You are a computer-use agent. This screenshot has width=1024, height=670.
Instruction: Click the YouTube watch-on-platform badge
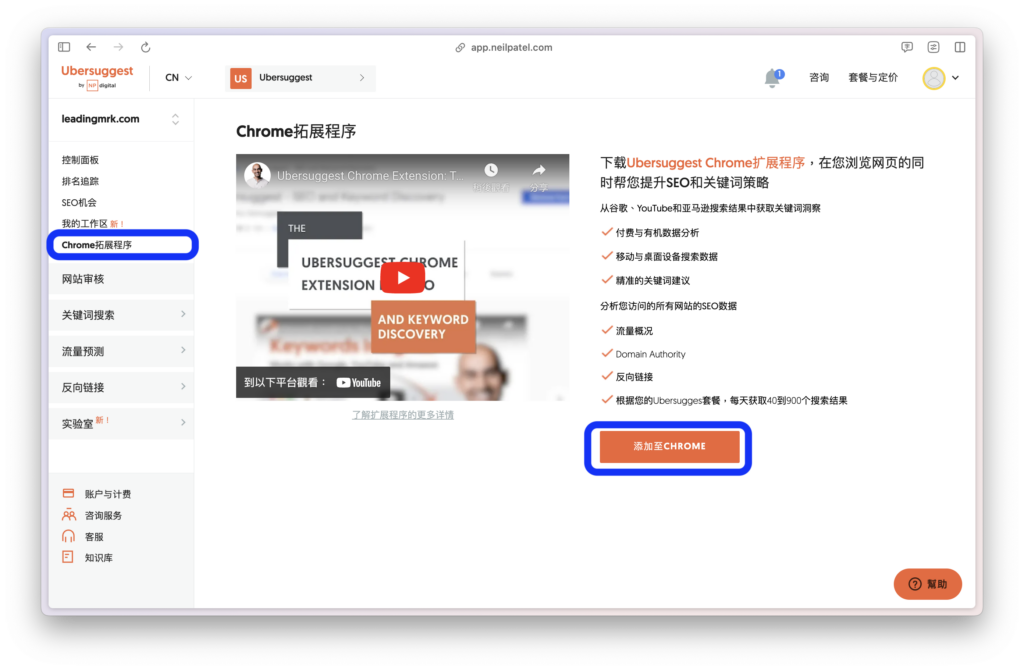[313, 383]
